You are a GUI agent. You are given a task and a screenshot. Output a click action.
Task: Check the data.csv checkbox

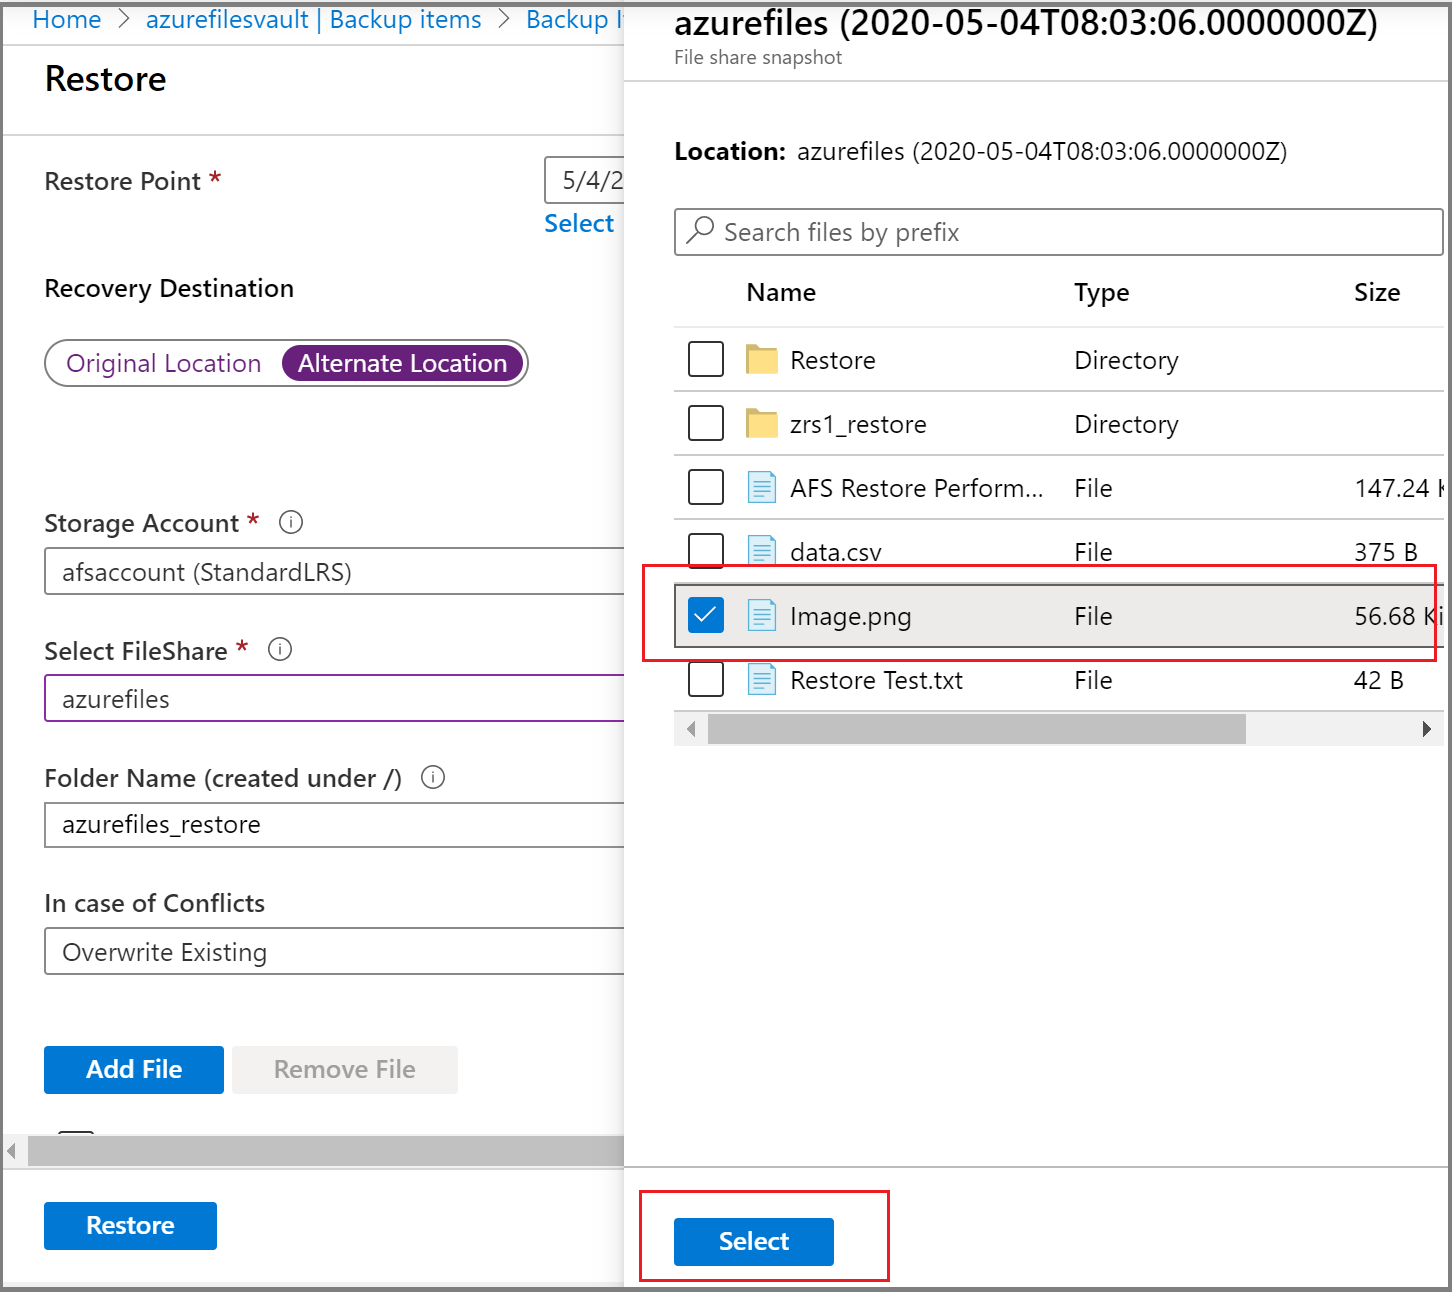705,551
